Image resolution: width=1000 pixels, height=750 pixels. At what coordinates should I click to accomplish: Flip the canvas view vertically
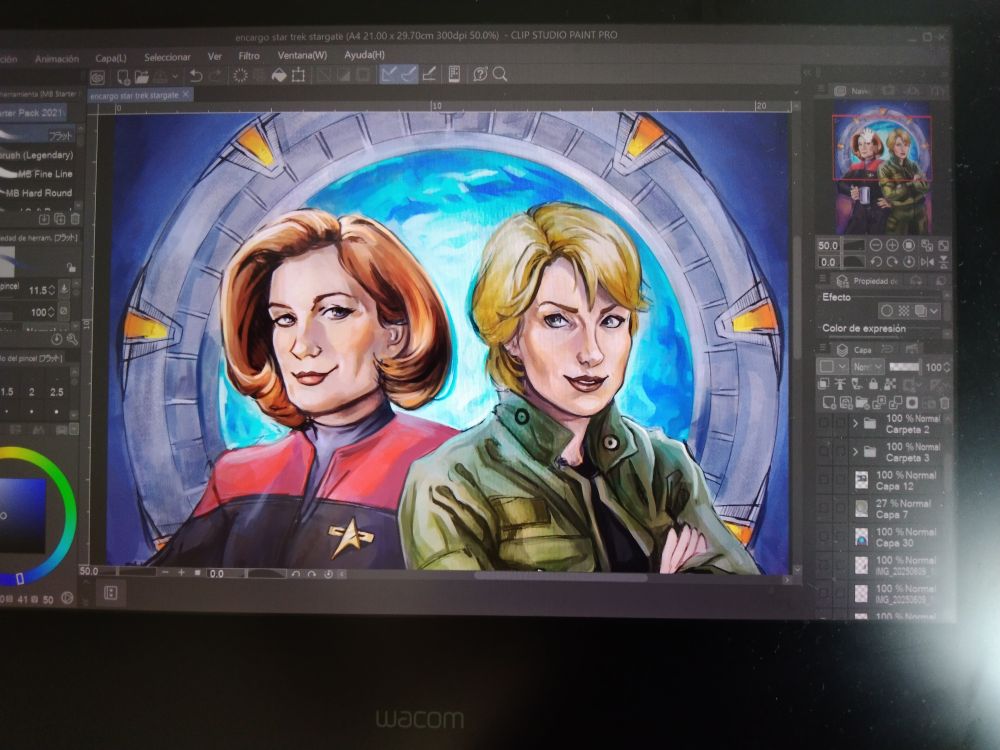[943, 261]
